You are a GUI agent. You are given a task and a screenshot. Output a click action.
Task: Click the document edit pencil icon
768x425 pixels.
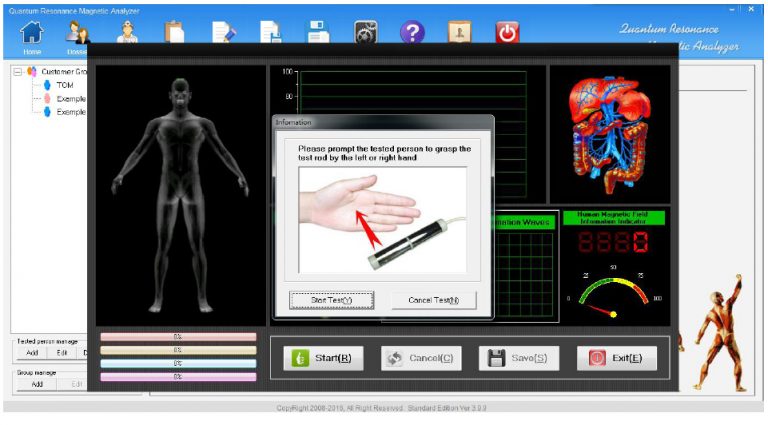click(x=223, y=33)
